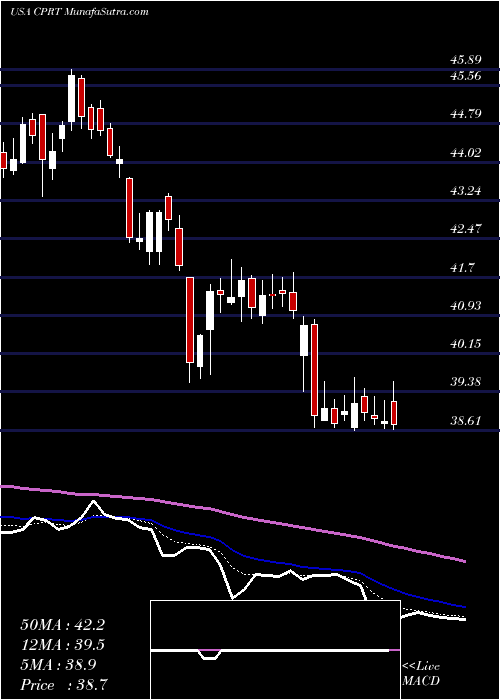This screenshot has width=500, height=700.
Task: Click the tallest white candlestick at the peak
Action: (71, 98)
